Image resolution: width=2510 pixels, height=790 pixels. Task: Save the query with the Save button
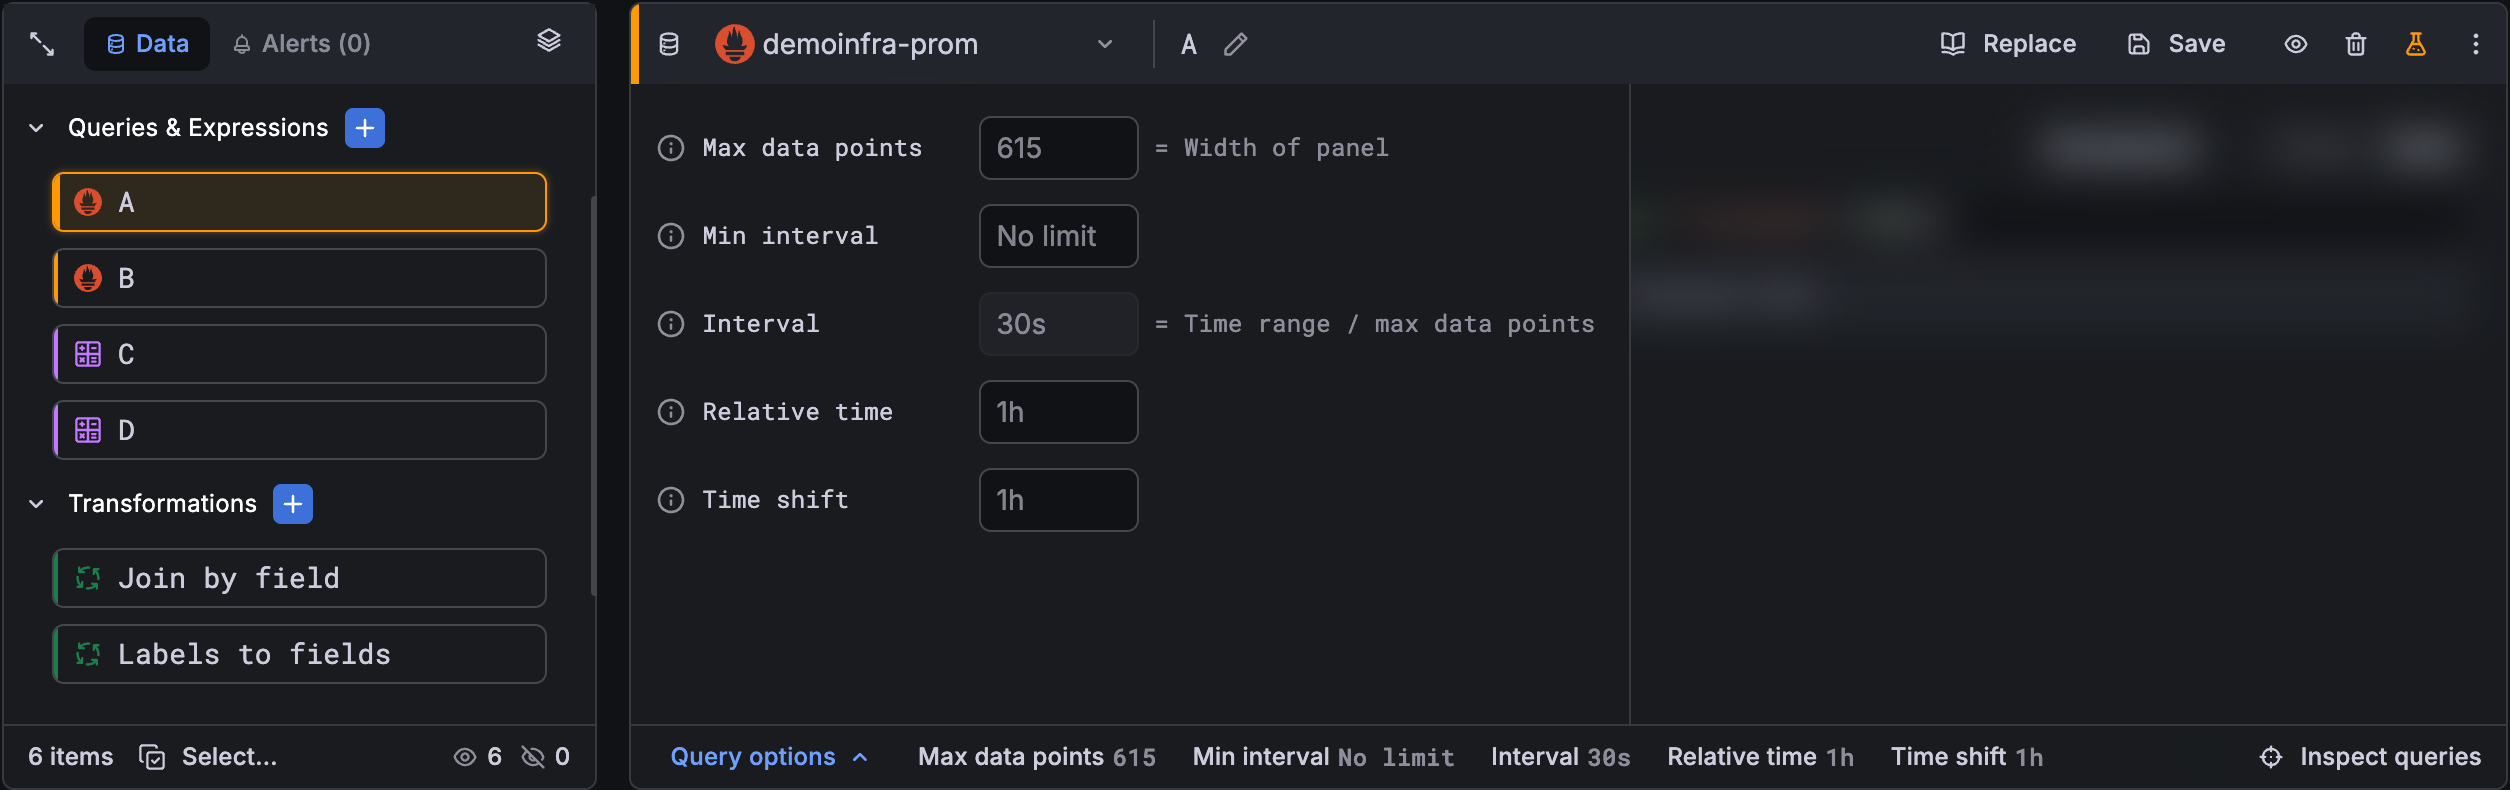2176,44
